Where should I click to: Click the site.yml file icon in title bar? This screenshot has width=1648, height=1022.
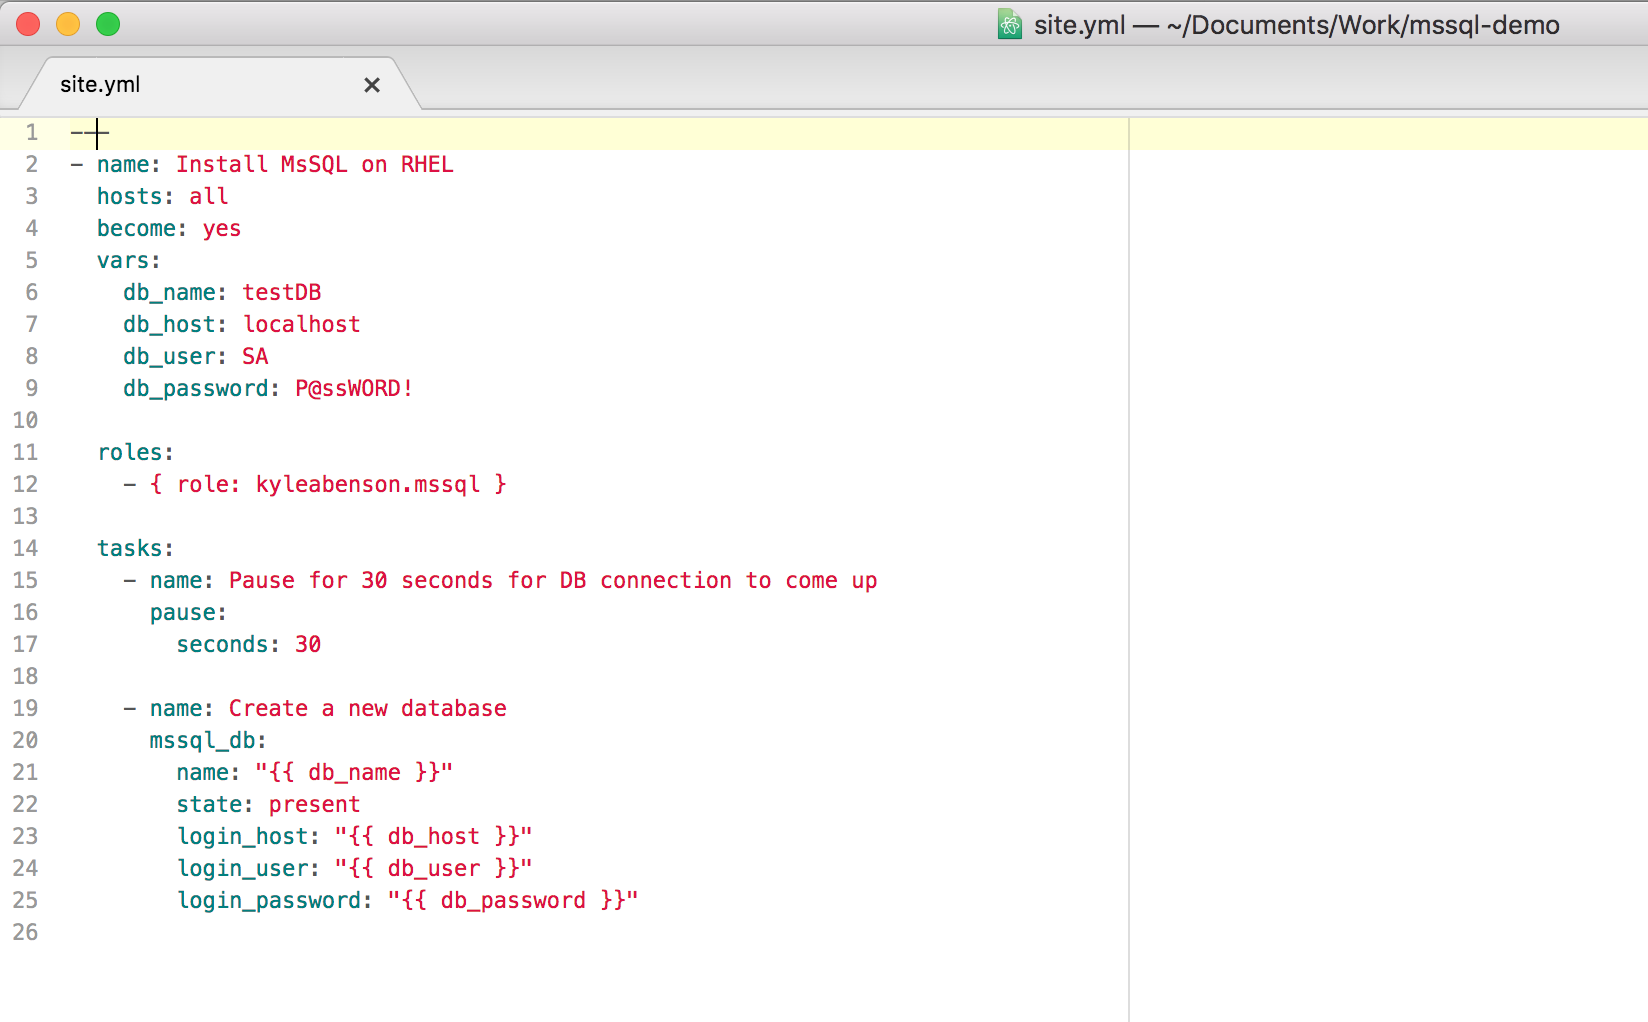(x=1009, y=25)
